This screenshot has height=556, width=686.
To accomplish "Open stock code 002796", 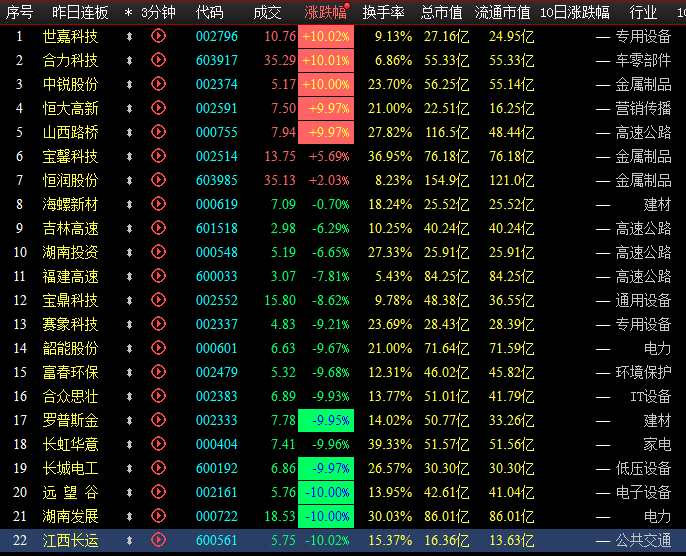I will 217,36.
